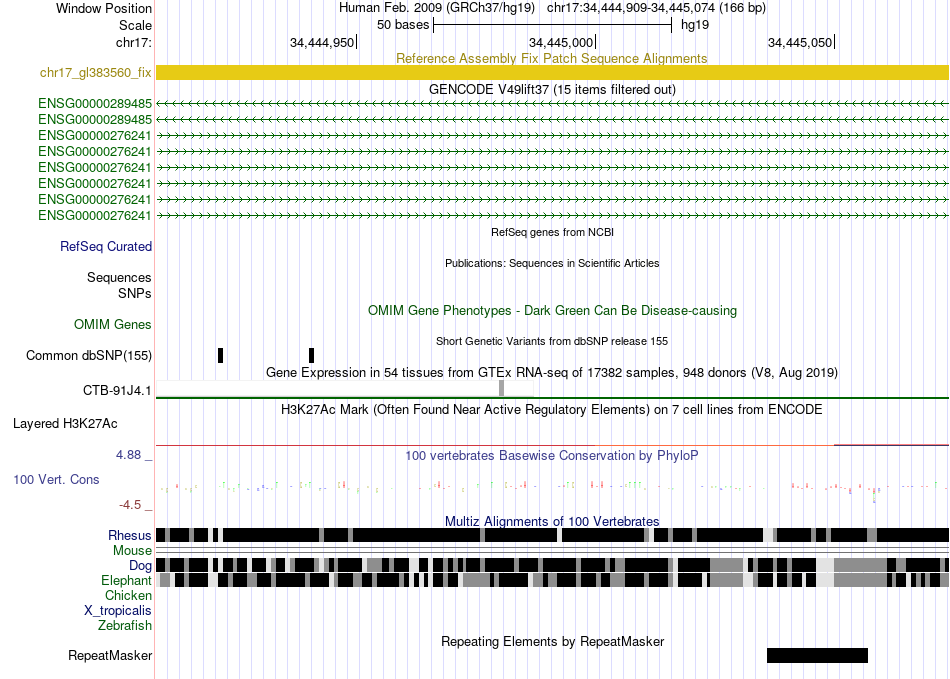Open the GTEx Gene Expression in 54 tissues title
This screenshot has height=679, width=950.
click(x=552, y=373)
